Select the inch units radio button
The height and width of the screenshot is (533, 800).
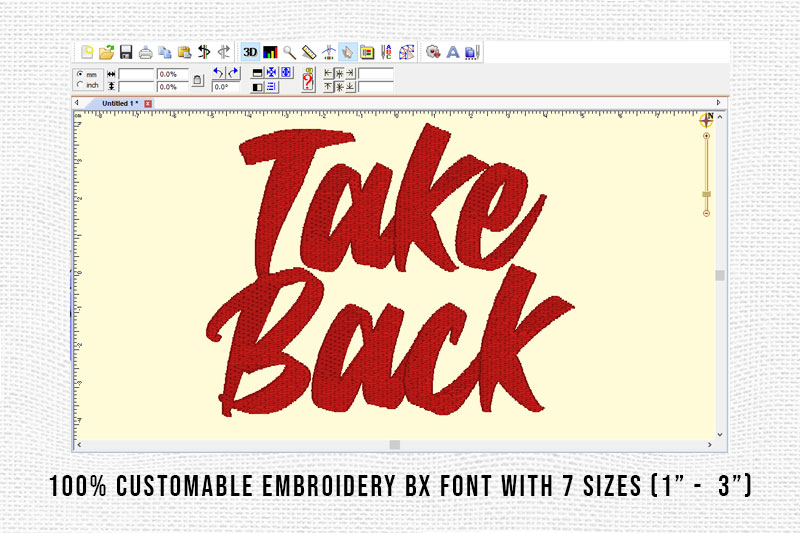(80, 85)
